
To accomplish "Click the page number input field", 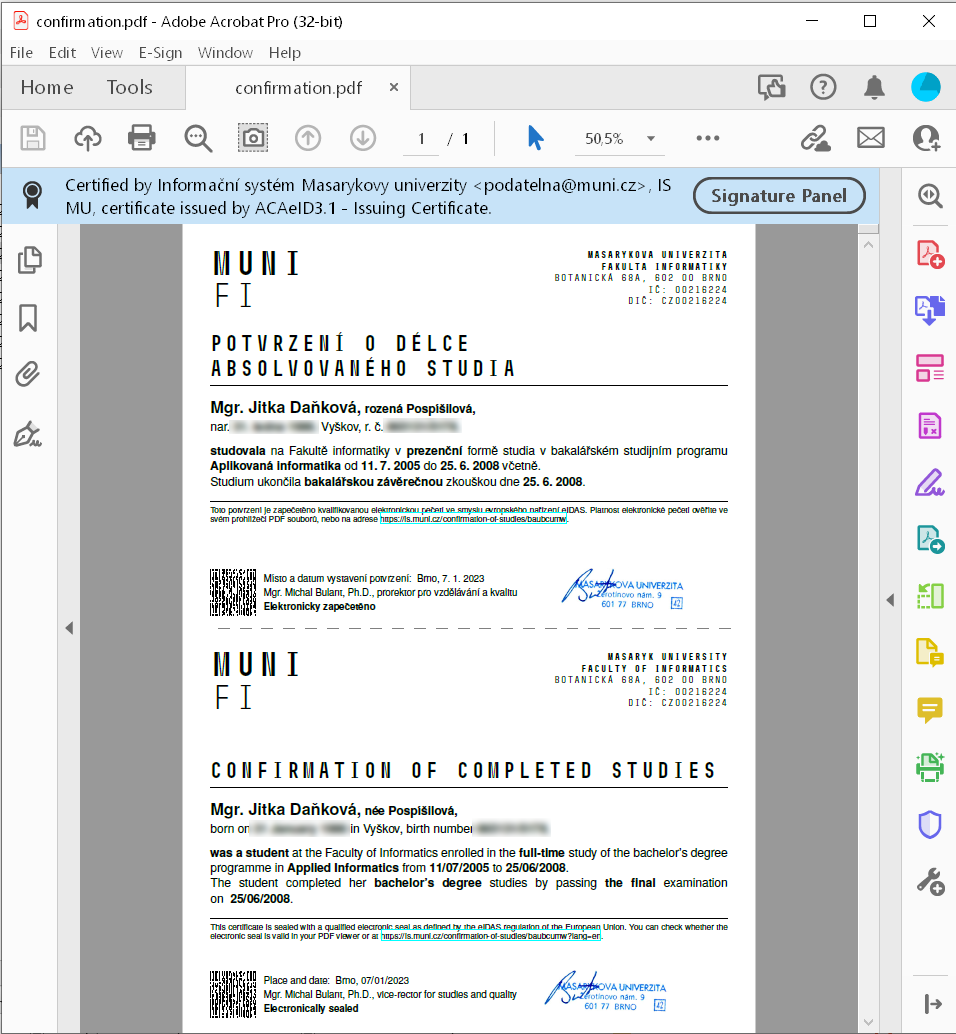I will (x=421, y=139).
